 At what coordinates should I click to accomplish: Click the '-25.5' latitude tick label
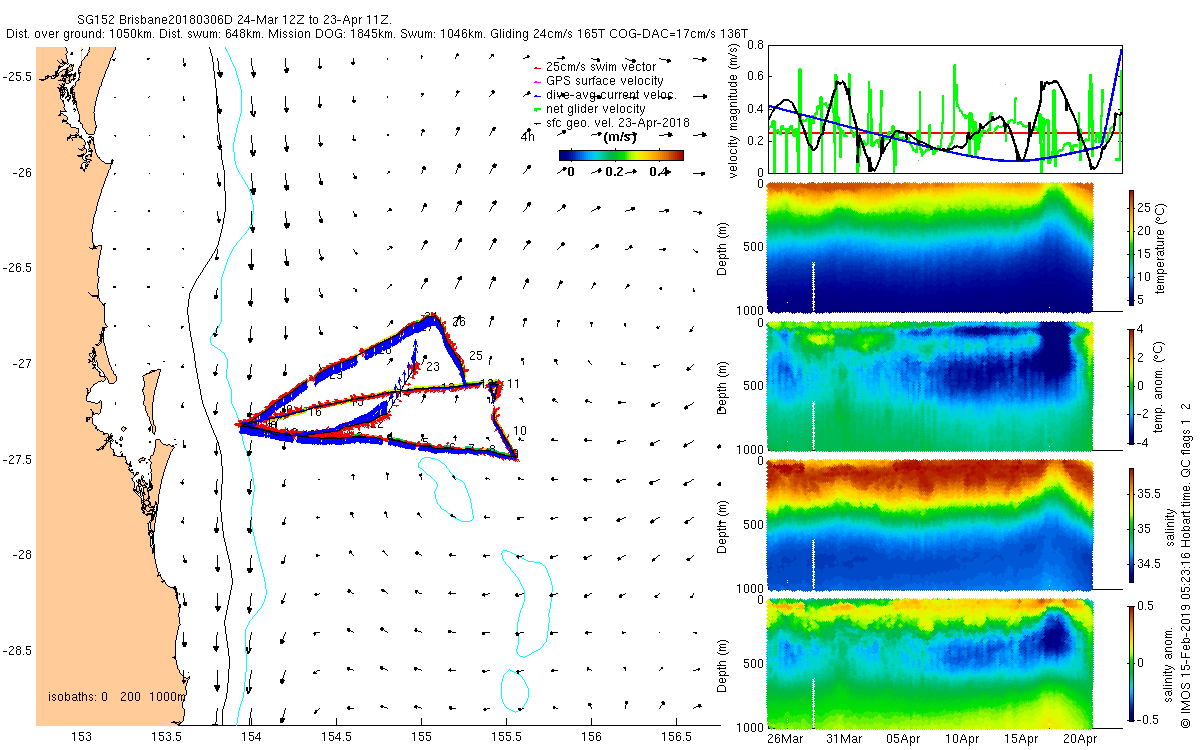coord(17,77)
